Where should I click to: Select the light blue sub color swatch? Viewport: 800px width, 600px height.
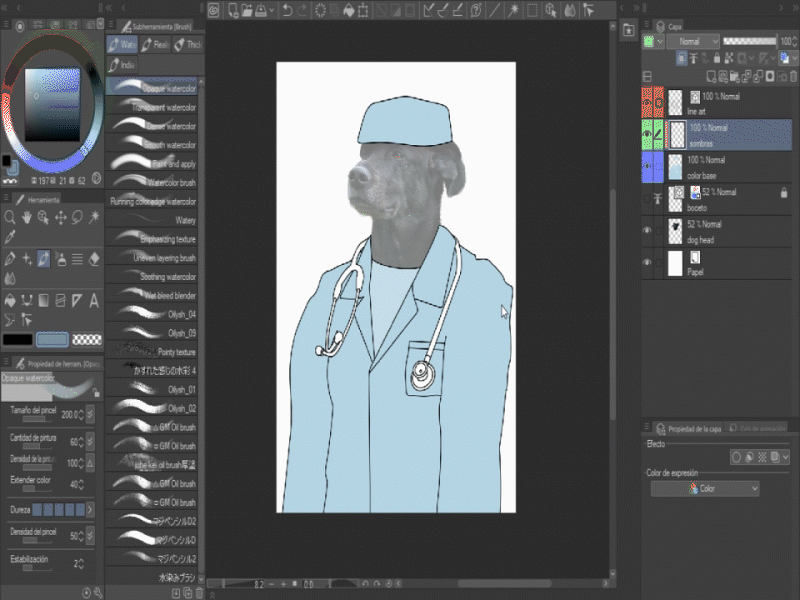53,340
